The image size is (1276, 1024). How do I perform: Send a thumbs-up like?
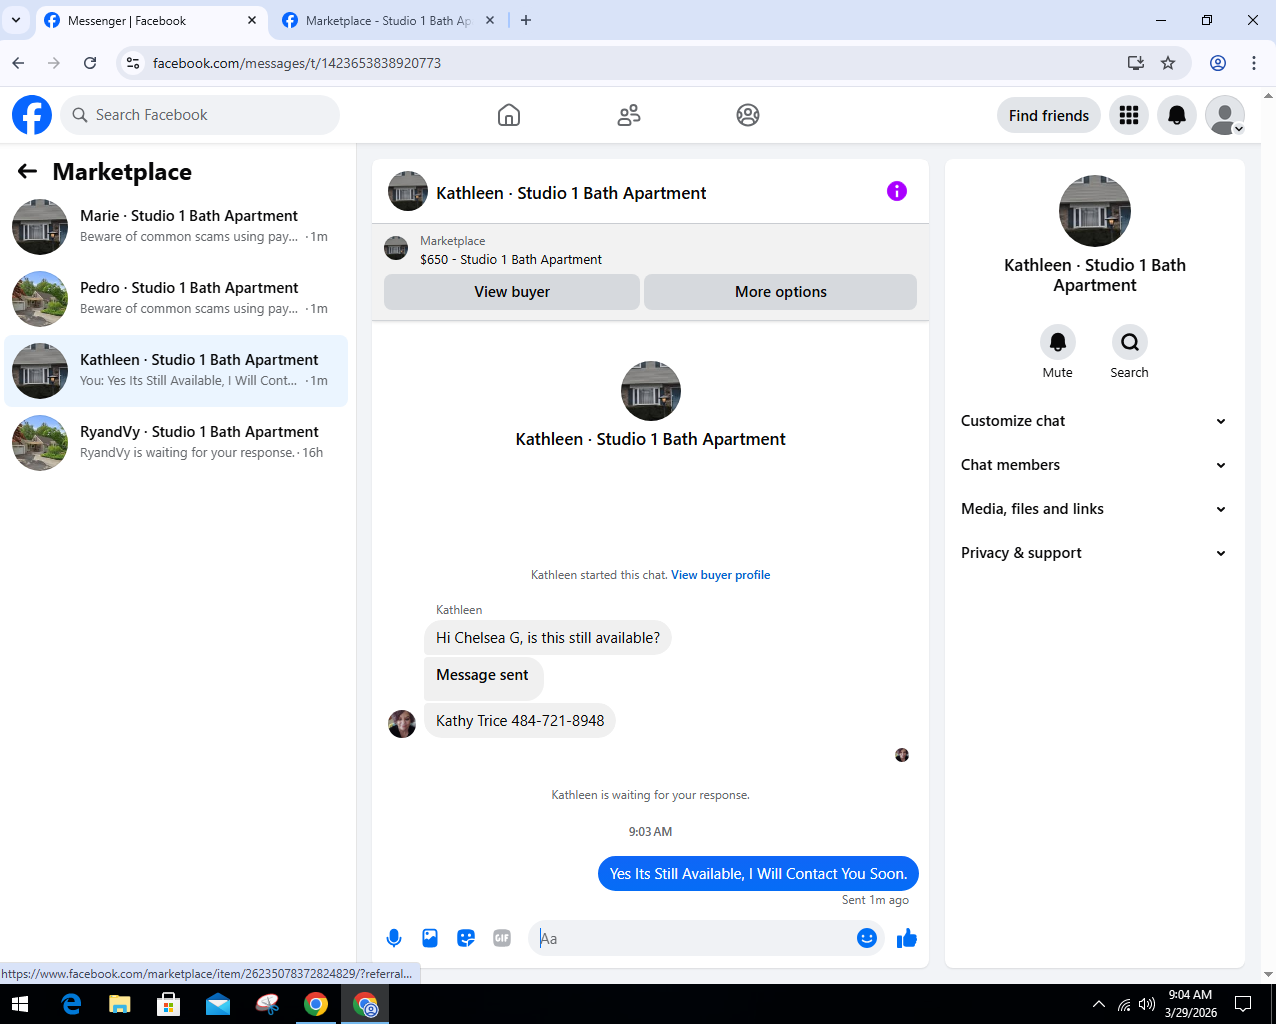click(907, 938)
